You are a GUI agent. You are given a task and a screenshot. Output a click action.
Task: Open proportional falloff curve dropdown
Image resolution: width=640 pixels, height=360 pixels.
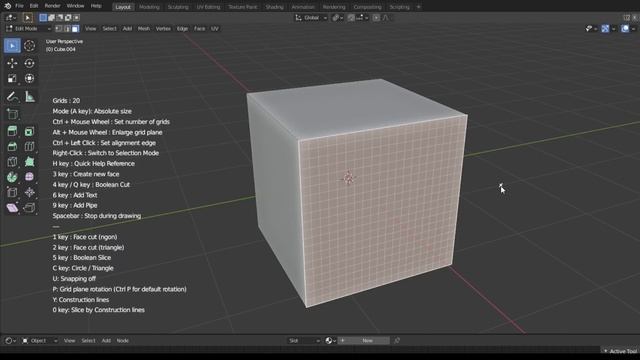(x=386, y=18)
